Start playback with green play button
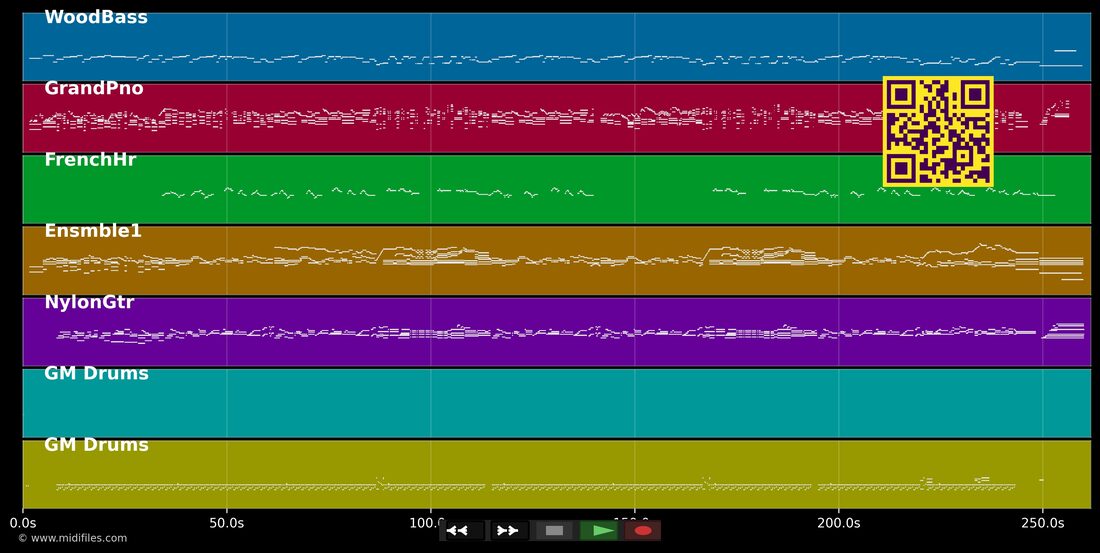 (x=599, y=531)
